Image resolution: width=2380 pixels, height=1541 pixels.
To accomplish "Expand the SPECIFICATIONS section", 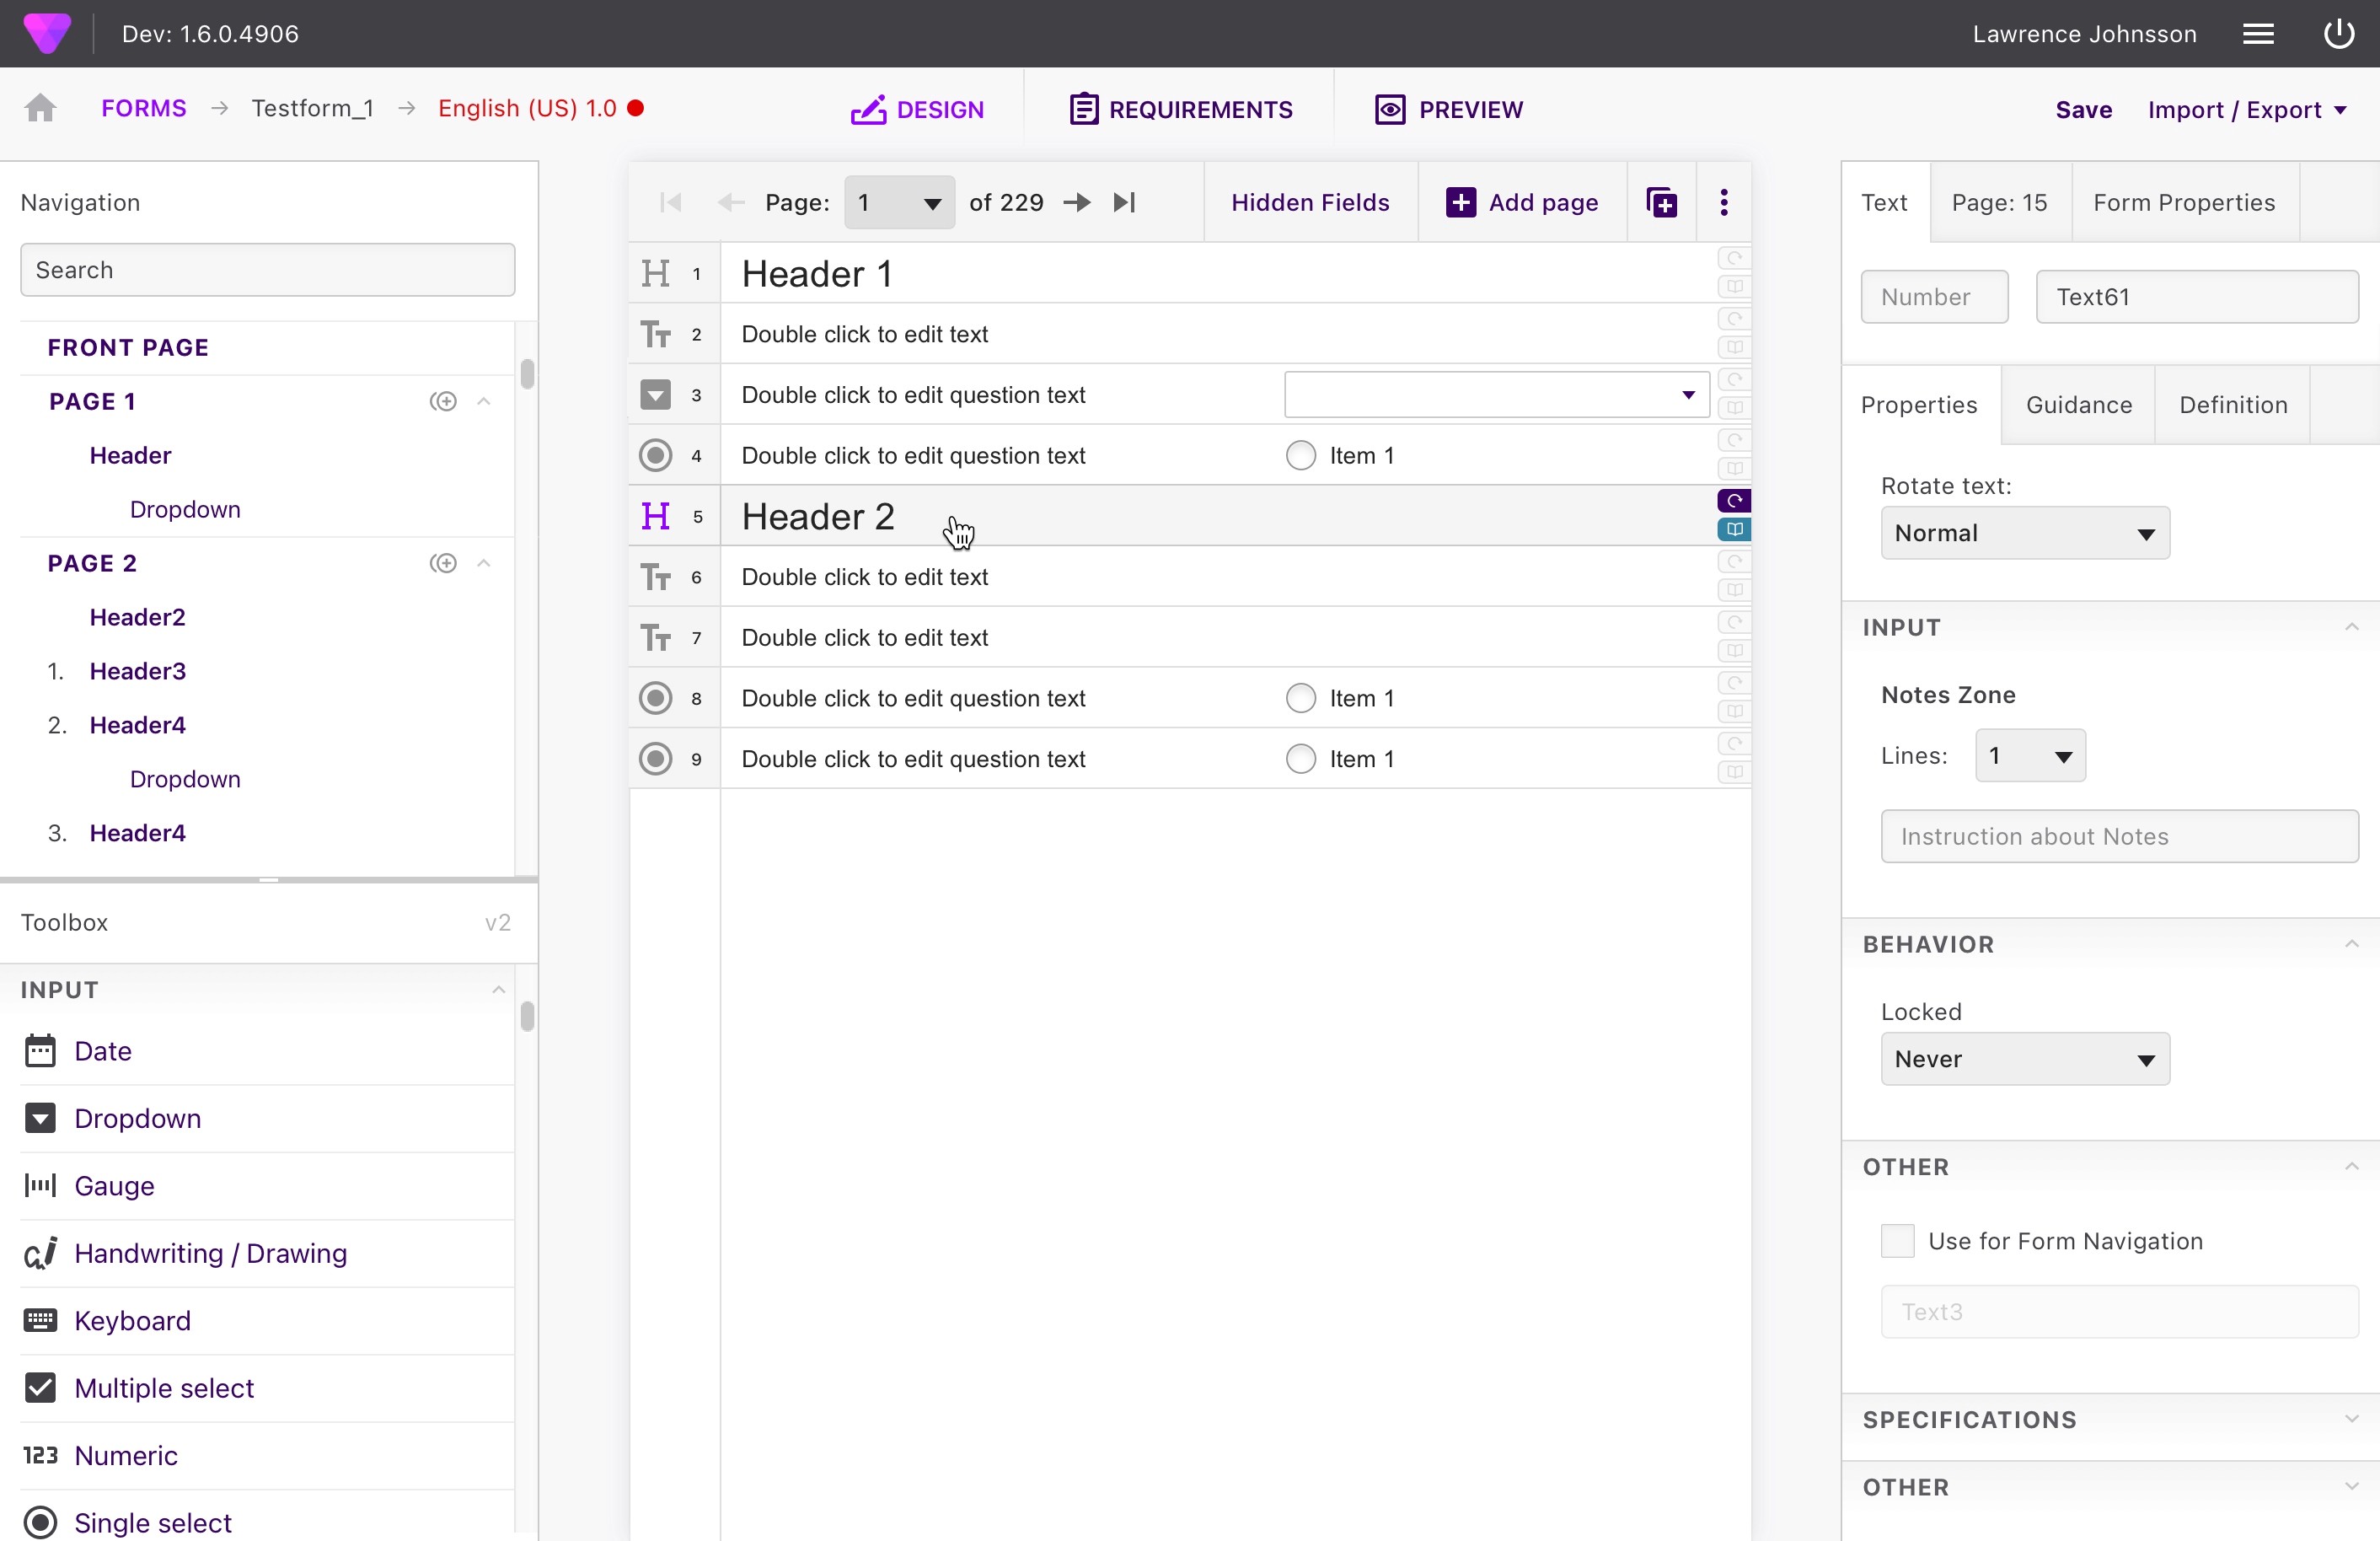I will [x=2110, y=1420].
